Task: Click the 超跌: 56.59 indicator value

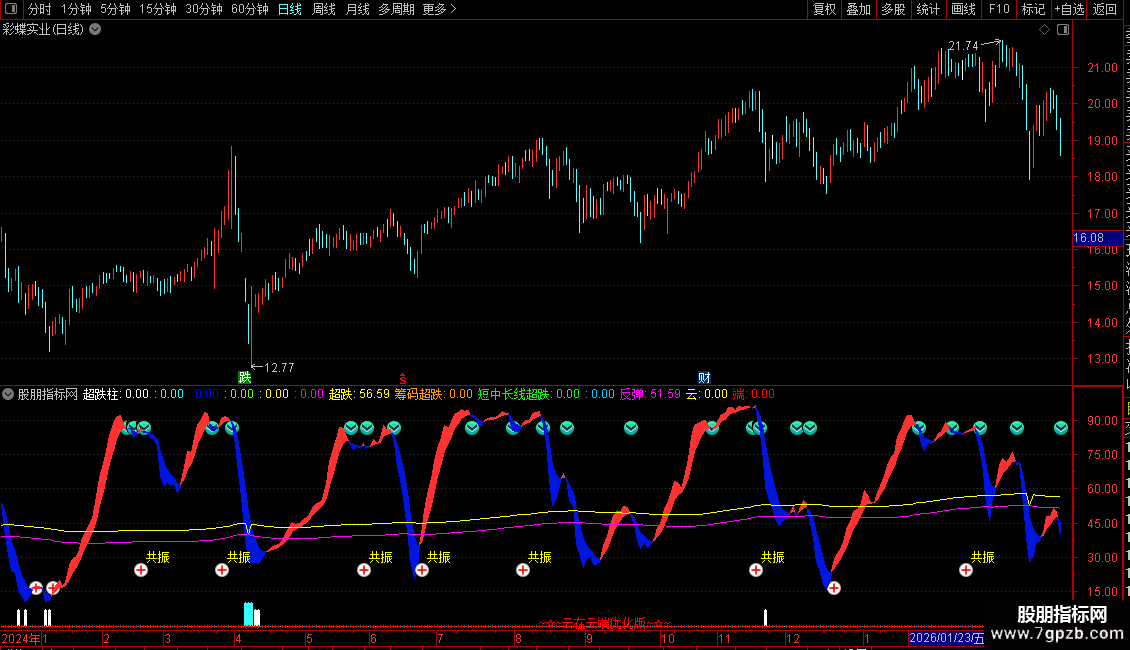Action: click(359, 394)
